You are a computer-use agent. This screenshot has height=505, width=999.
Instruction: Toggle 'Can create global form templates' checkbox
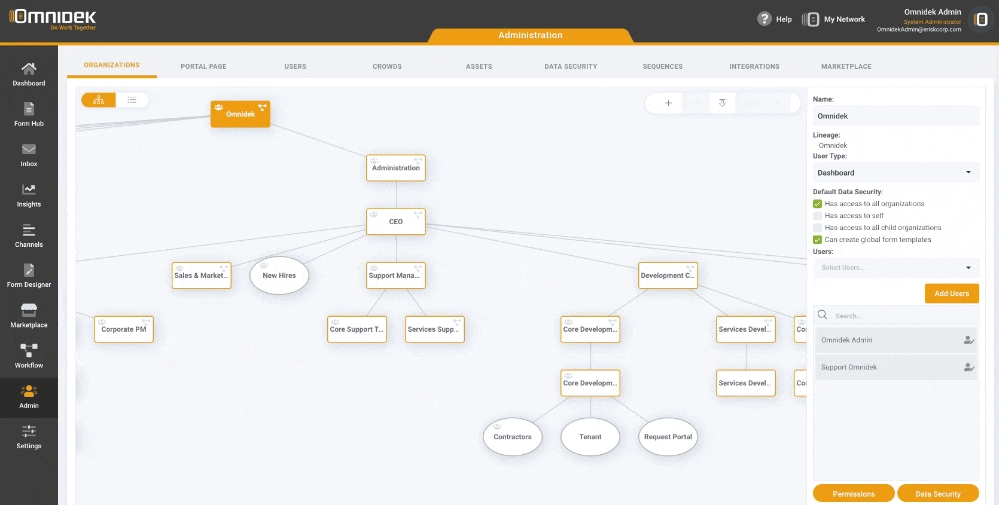coord(817,239)
